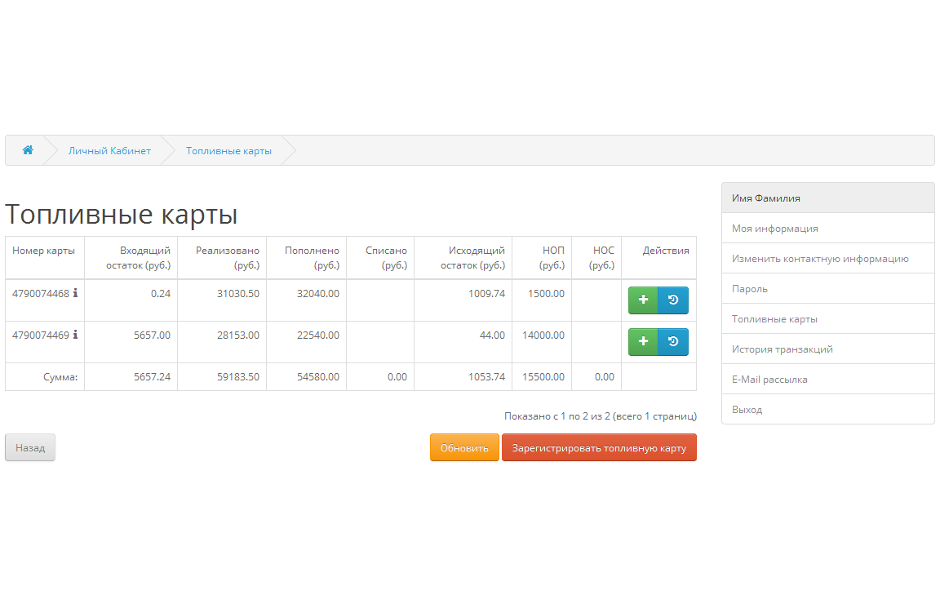Click value 32040.00 in table
The height and width of the screenshot is (600, 940).
(318, 293)
